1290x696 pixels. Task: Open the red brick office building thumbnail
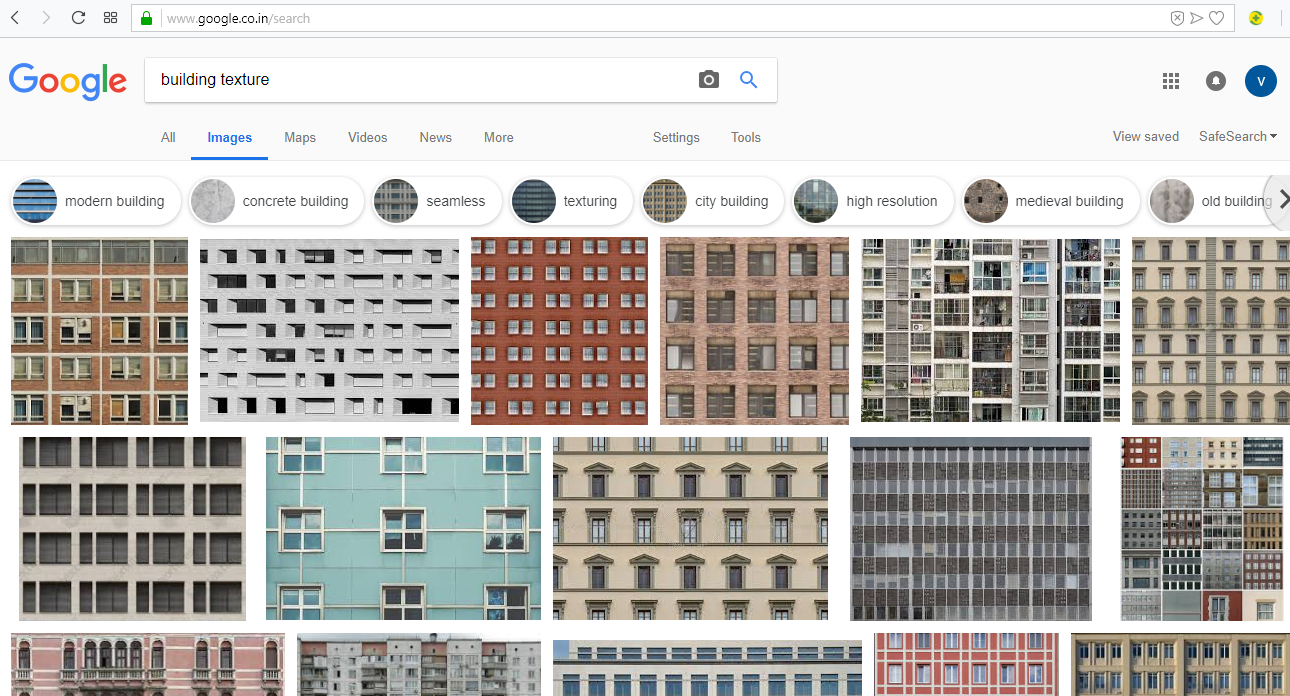click(x=99, y=331)
